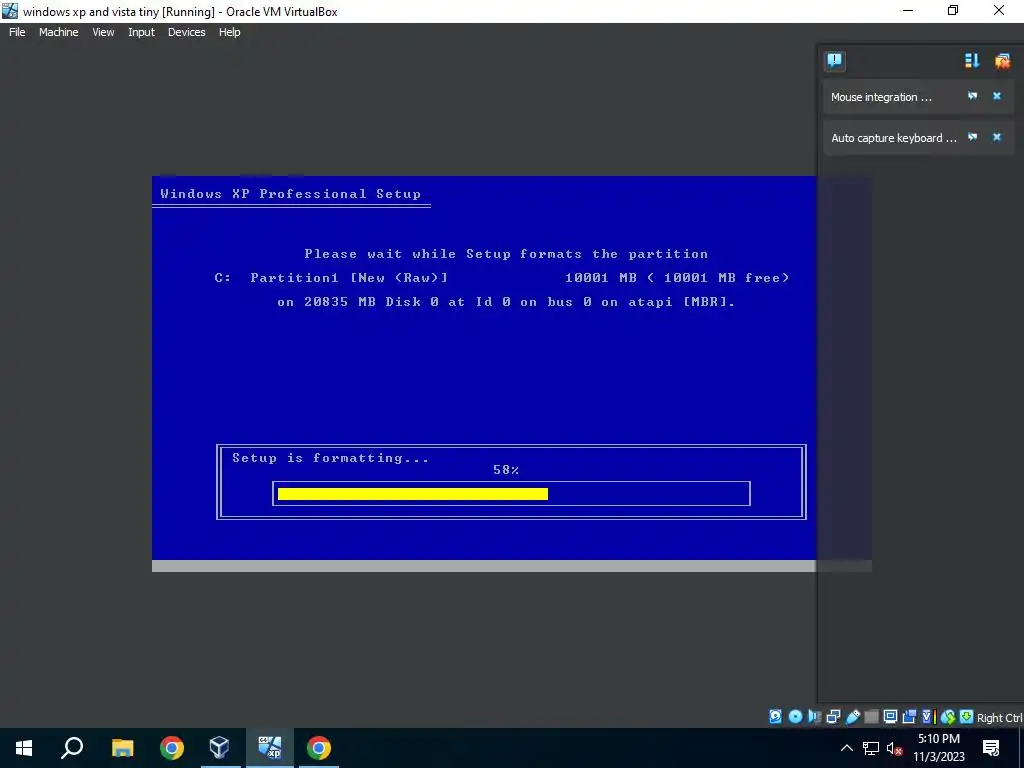Click the USB devices status icon

coord(853,716)
